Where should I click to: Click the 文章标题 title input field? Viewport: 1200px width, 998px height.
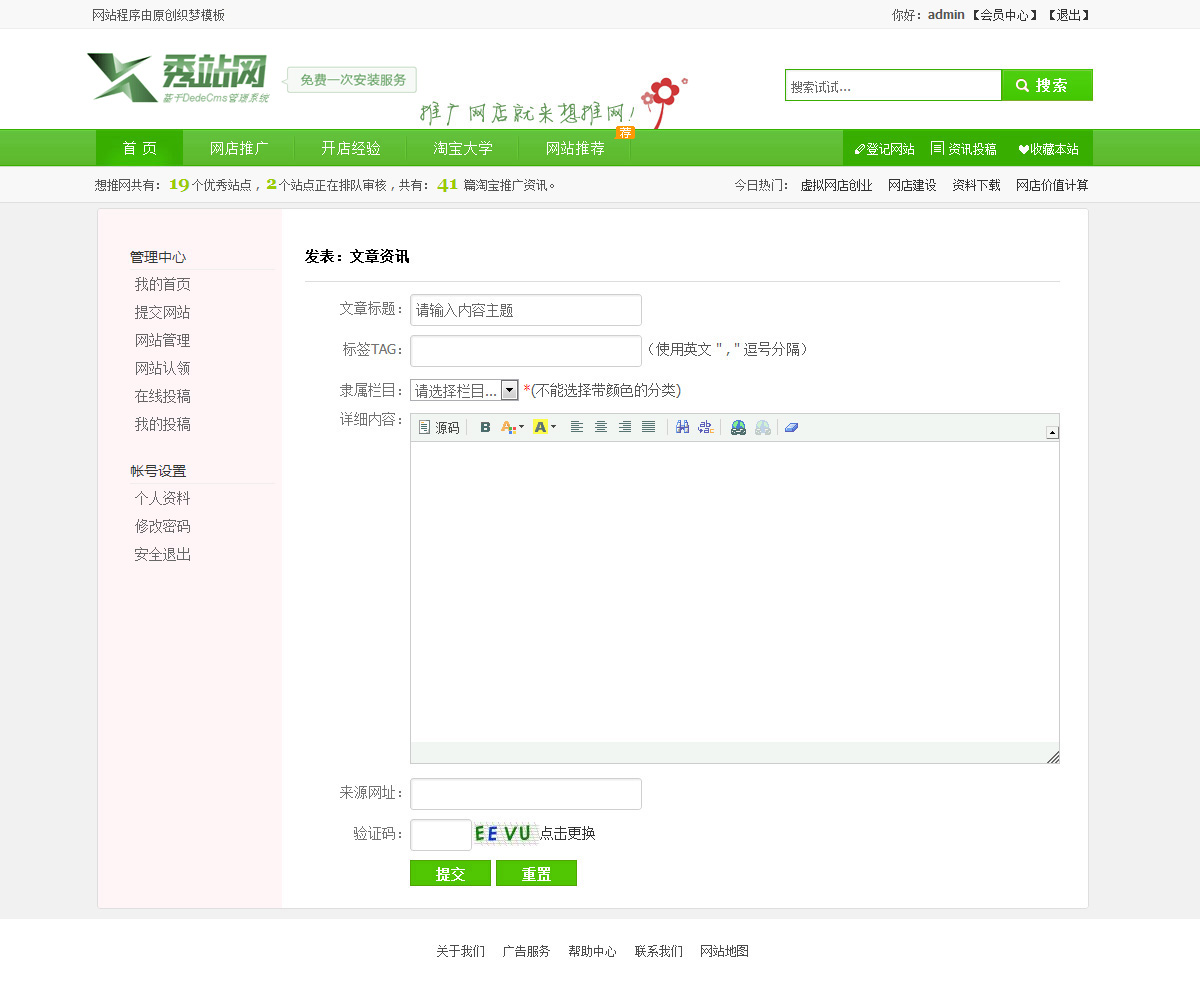pyautogui.click(x=526, y=310)
